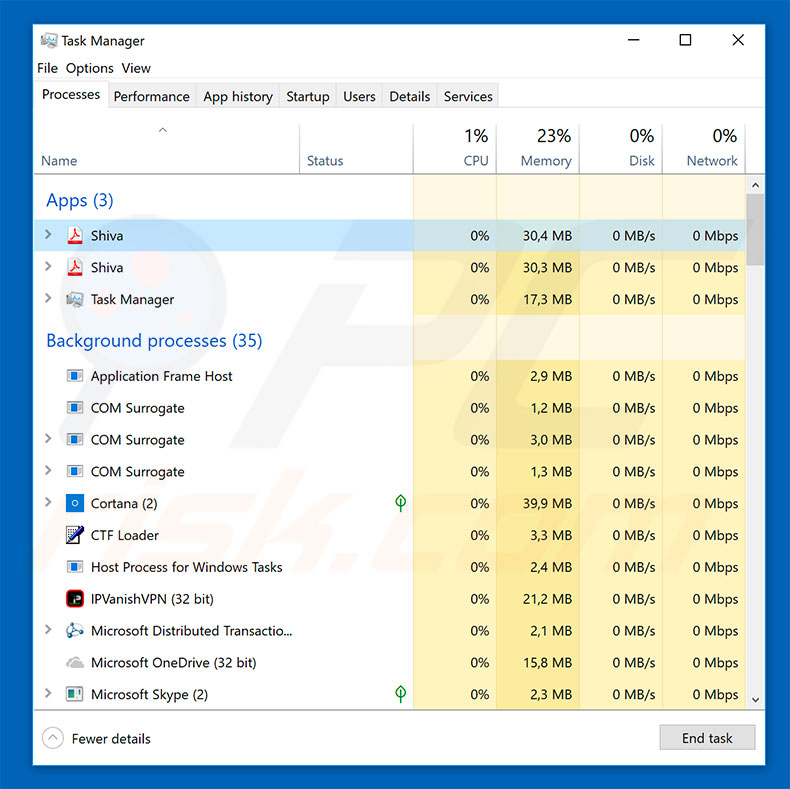Click the Microsoft OneDrive cloud icon
The image size is (790, 789).
coord(75,662)
